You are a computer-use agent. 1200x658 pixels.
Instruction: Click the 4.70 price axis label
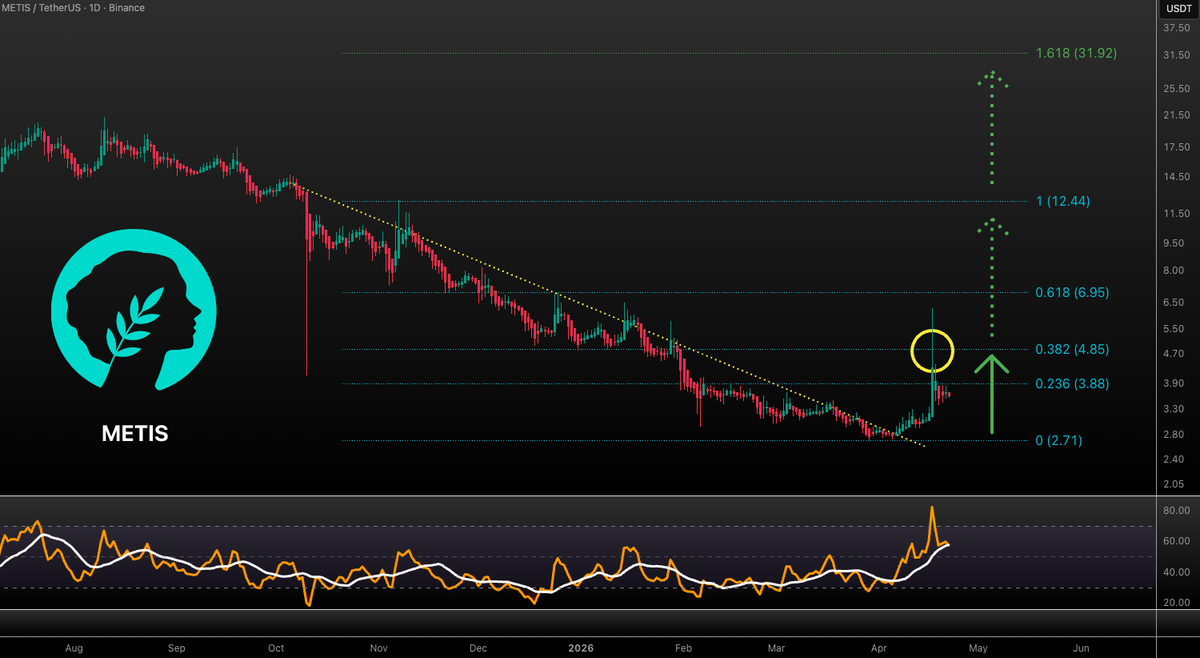(x=1176, y=353)
